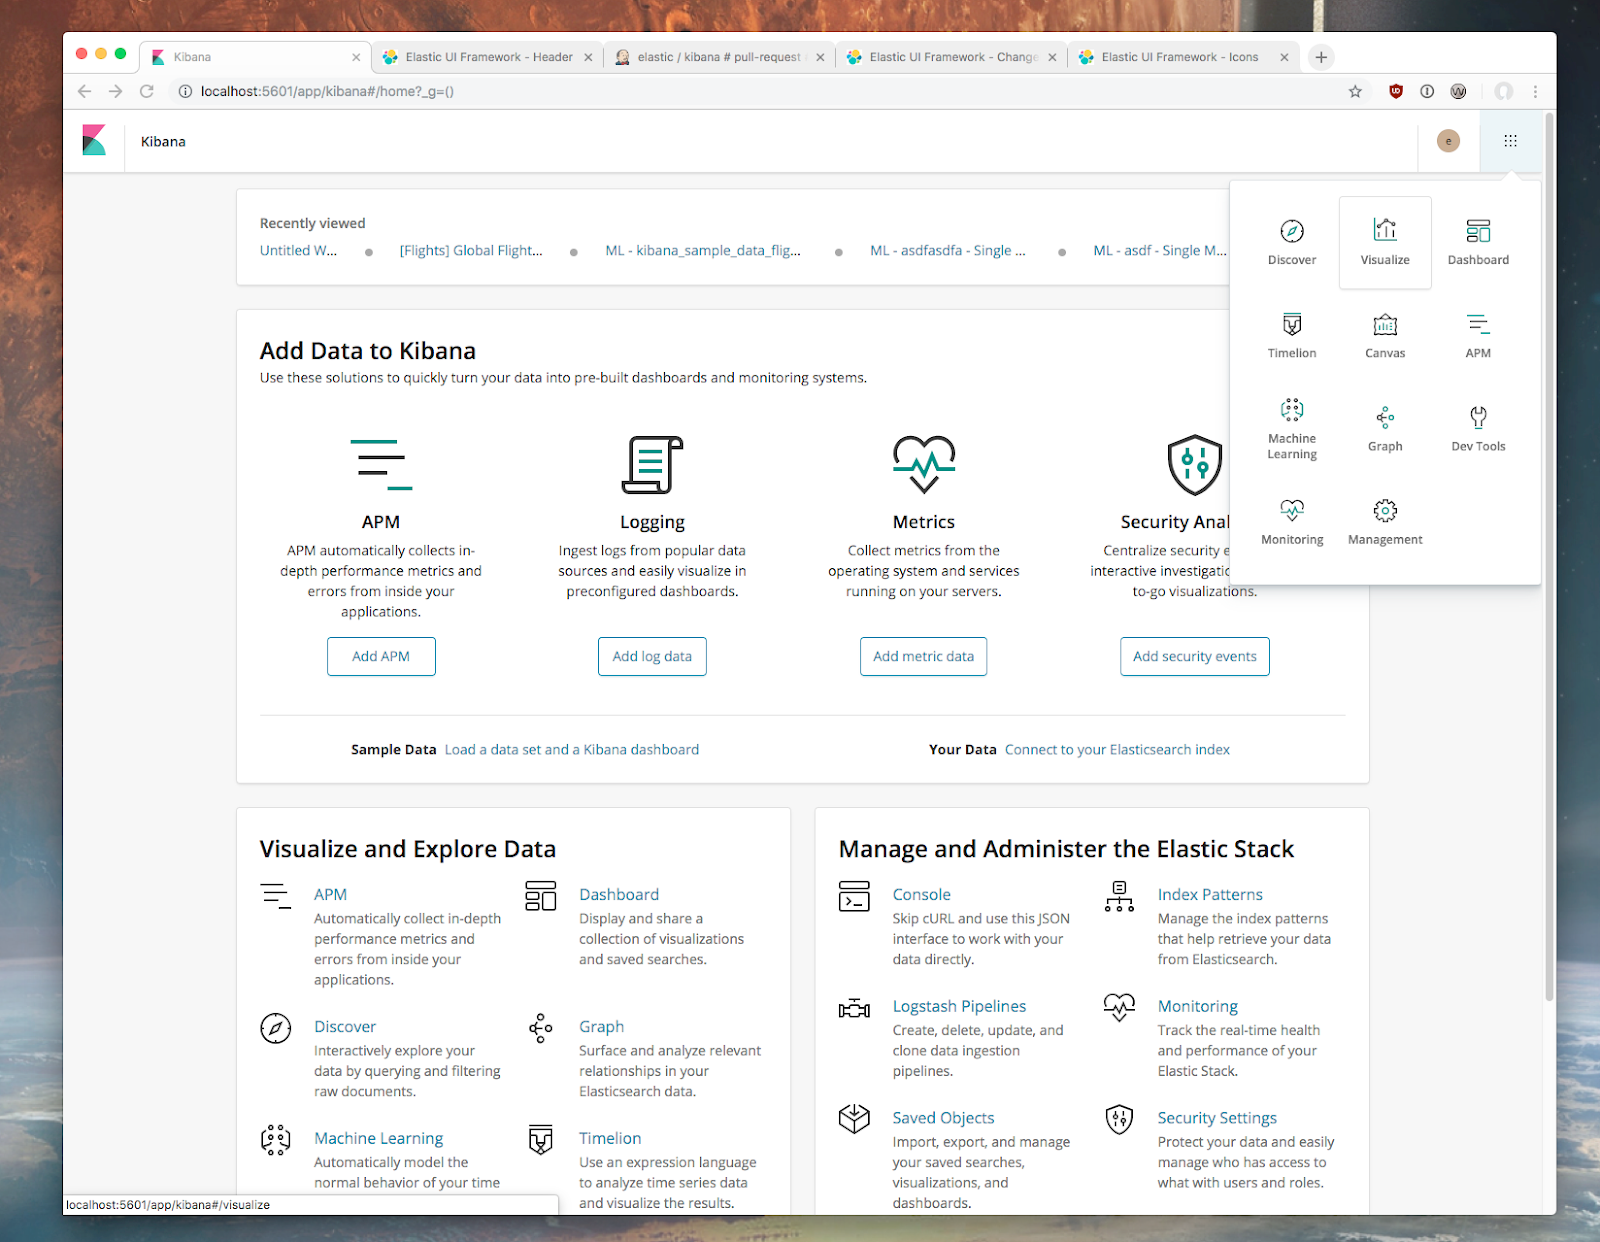
Task: Open Monitoring from the app menu
Action: pos(1292,523)
